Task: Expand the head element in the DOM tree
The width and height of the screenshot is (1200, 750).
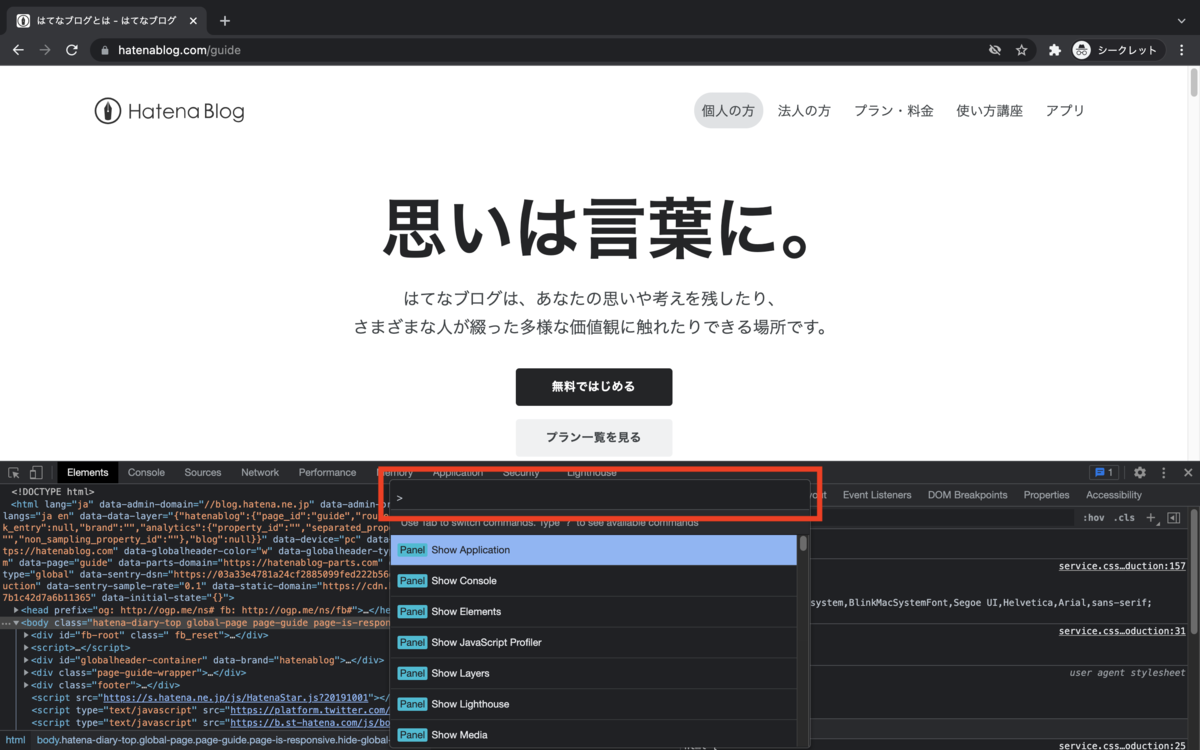Action: pyautogui.click(x=15, y=610)
